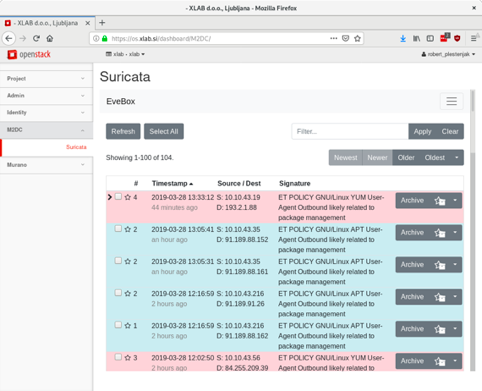Image resolution: width=482 pixels, height=391 pixels.
Task: Open the EveBox hamburger menu
Action: click(452, 101)
